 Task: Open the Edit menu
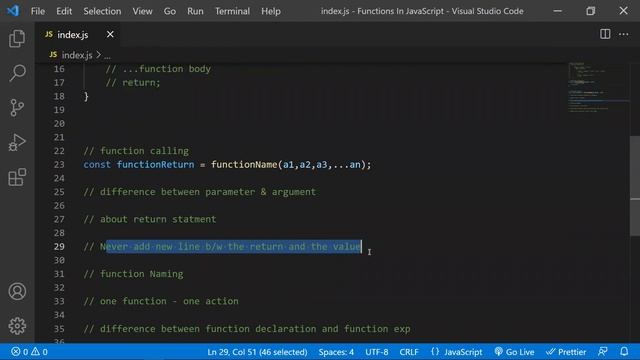pos(64,11)
